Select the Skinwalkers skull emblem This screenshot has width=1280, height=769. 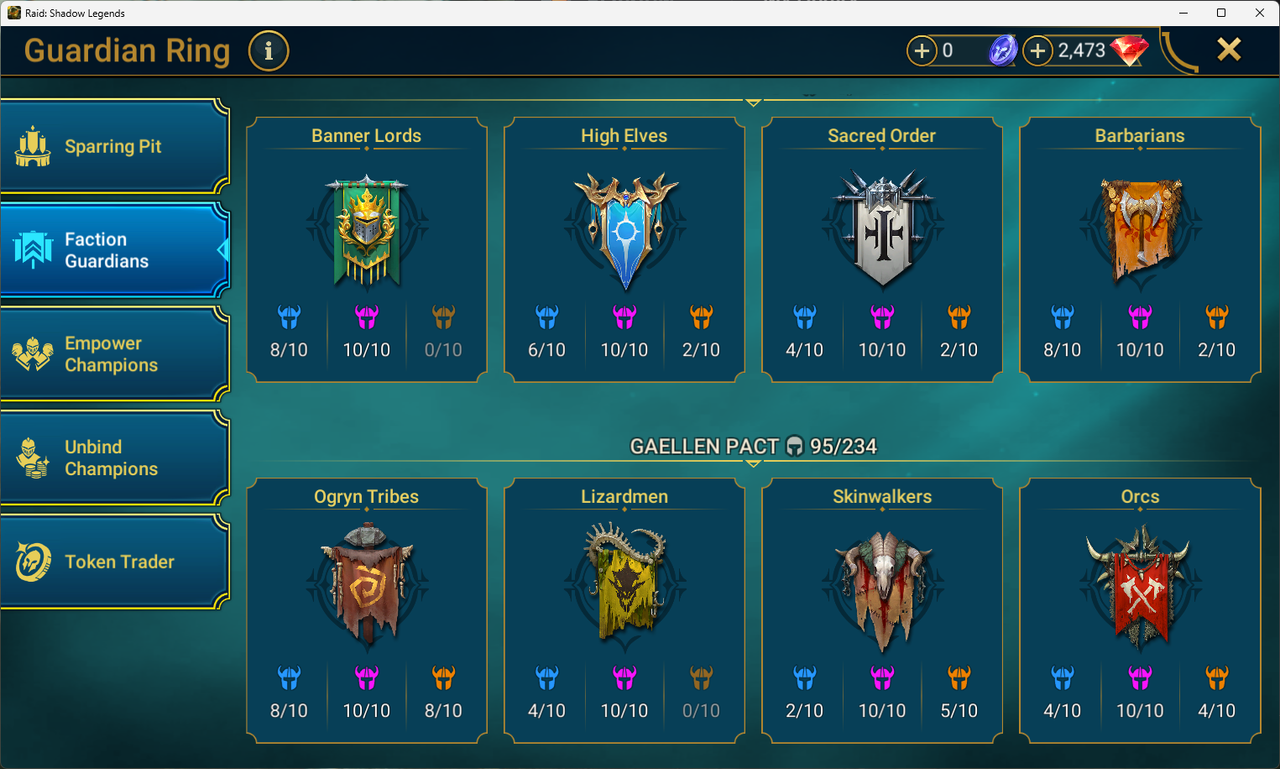tap(882, 590)
